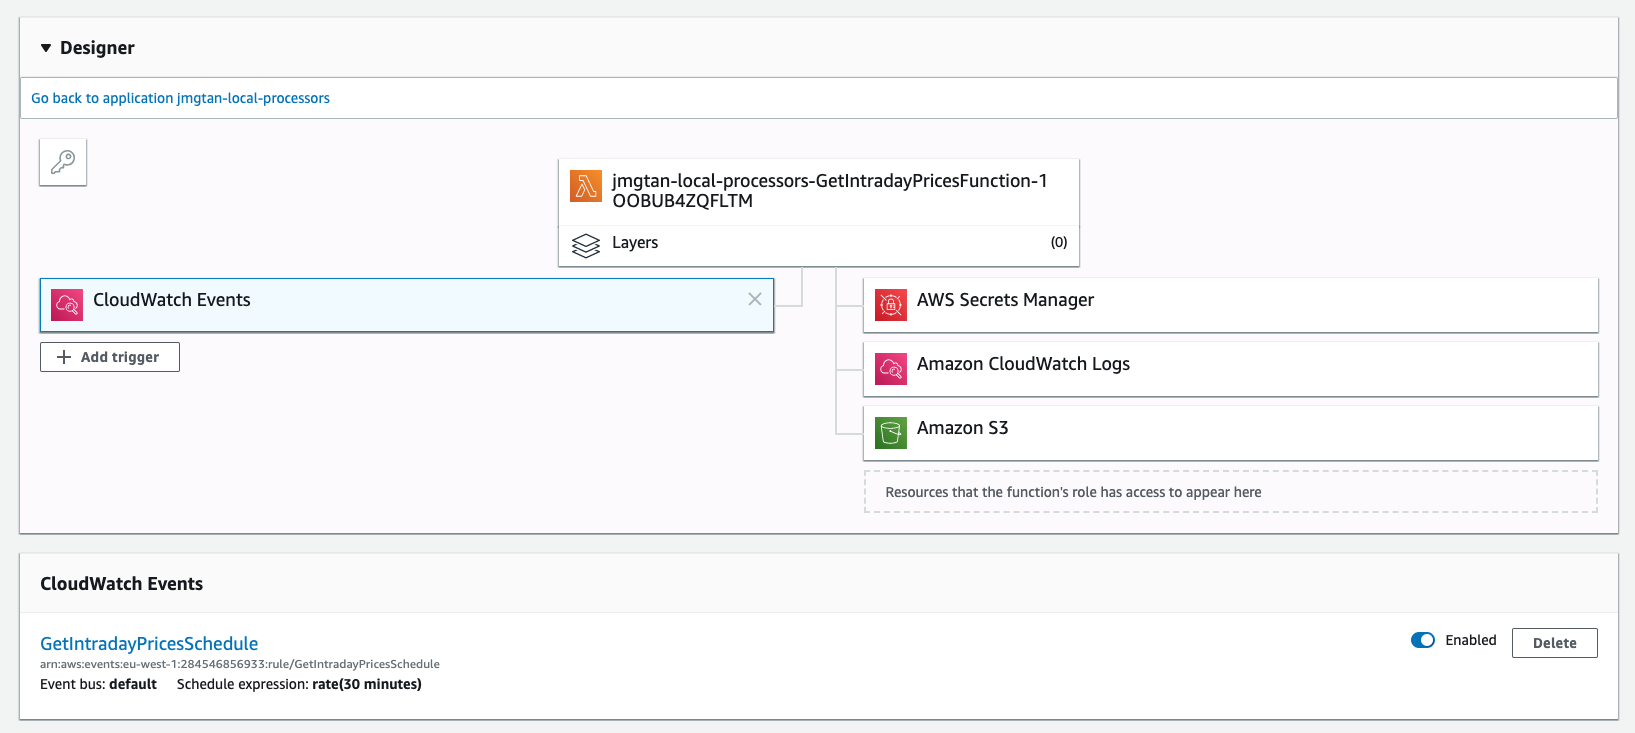Screen dimensions: 1635x733
Task: Select the CloudWatch Events trigger label
Action: pos(172,300)
